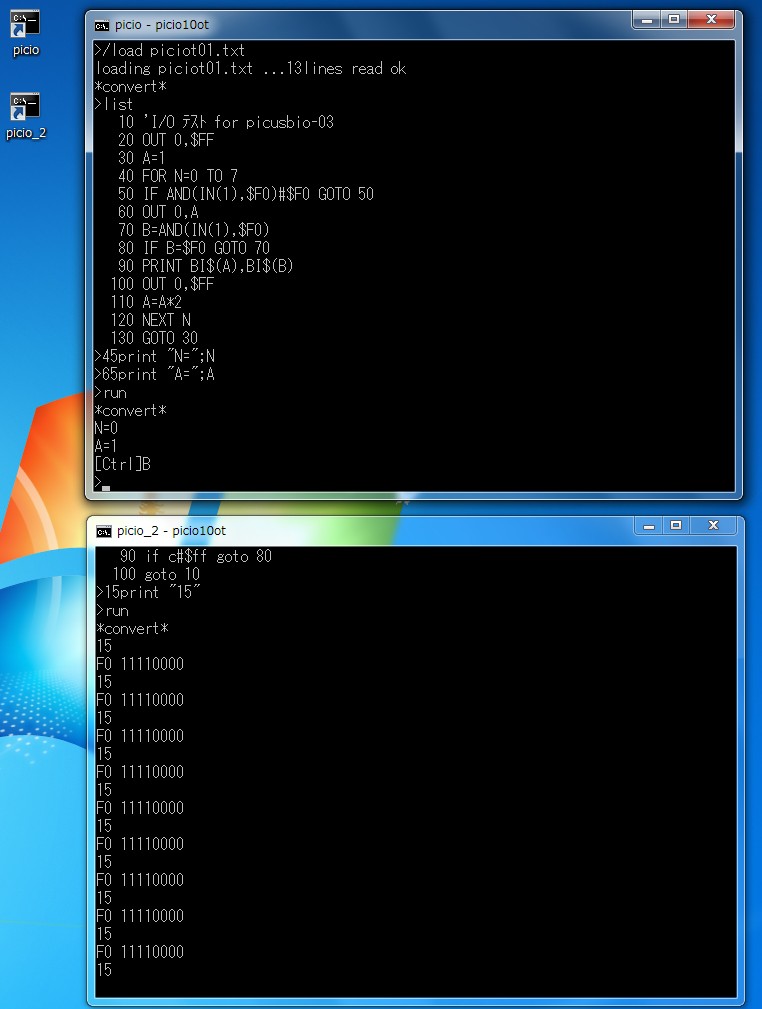This screenshot has height=1009, width=762.
Task: Click '100 goto 10' in picio_2
Action: click(156, 574)
